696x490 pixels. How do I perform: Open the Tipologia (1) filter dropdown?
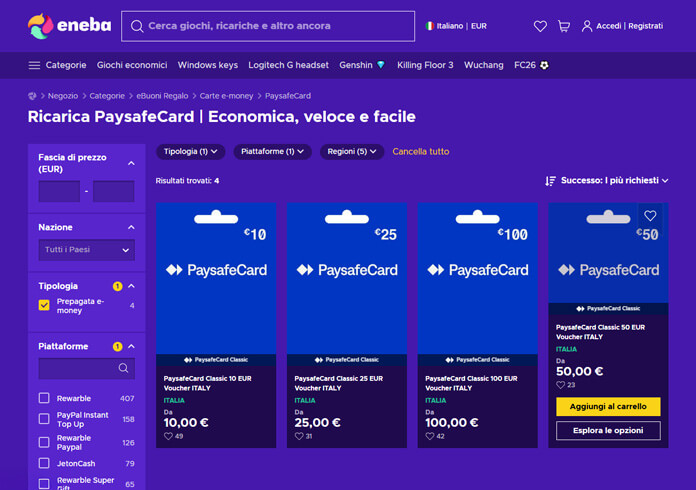[x=190, y=152]
